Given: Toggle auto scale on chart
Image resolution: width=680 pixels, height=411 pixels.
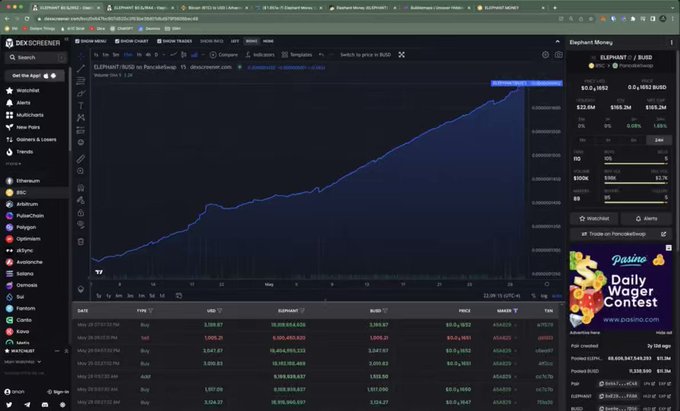Looking at the screenshot, I should (557, 296).
